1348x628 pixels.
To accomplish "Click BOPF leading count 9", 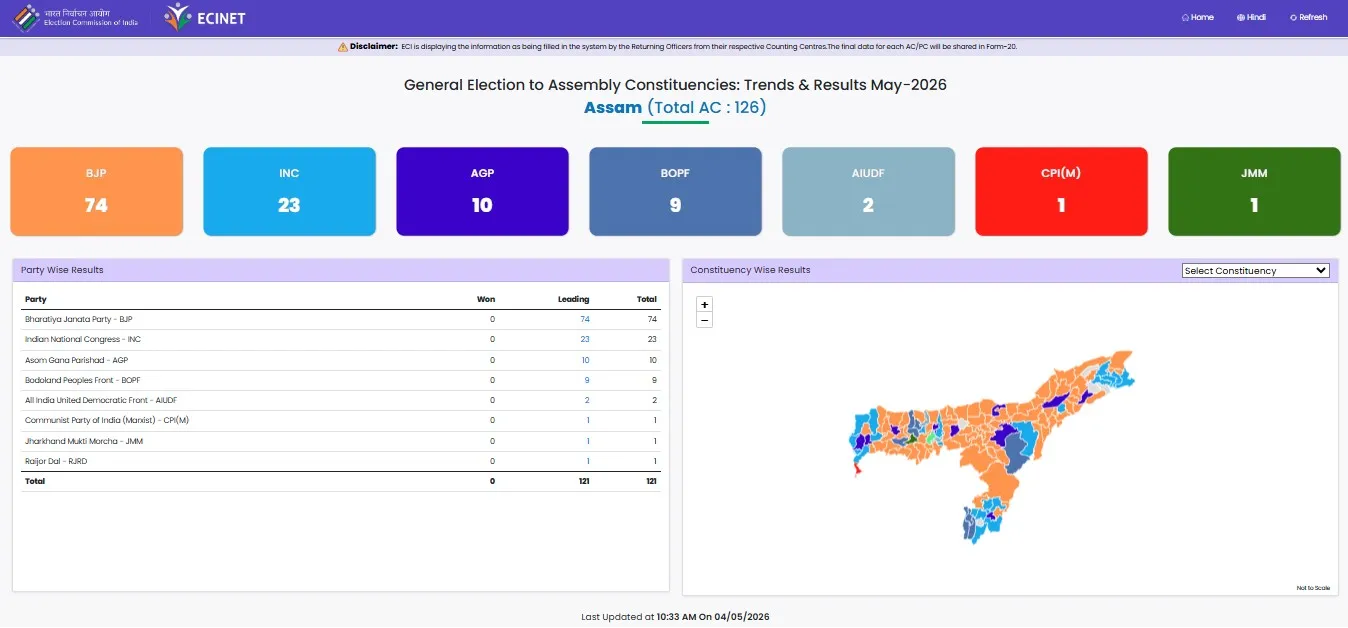I will [x=587, y=380].
